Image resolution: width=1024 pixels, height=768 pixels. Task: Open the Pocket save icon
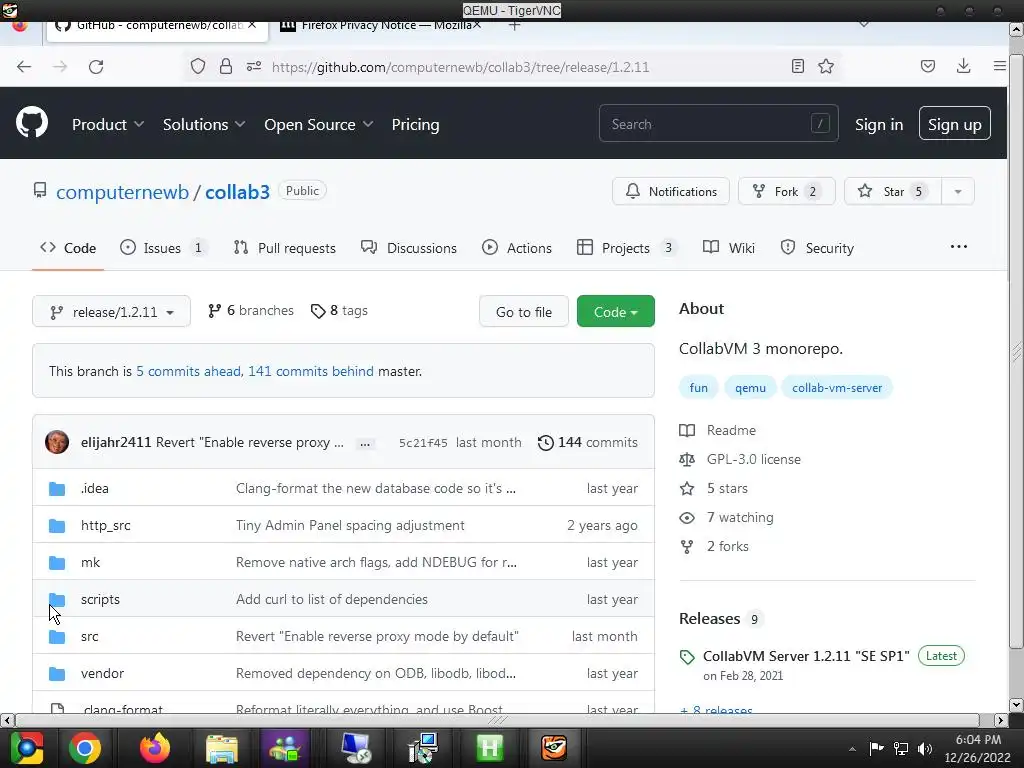pyautogui.click(x=928, y=66)
